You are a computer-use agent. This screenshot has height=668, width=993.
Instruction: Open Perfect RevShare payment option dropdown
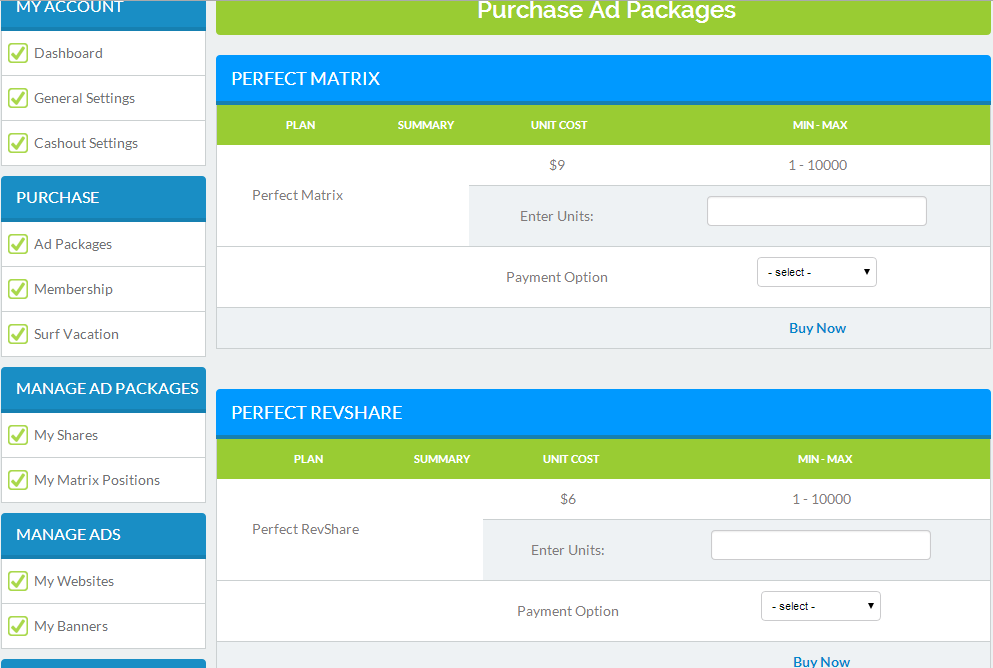point(820,606)
